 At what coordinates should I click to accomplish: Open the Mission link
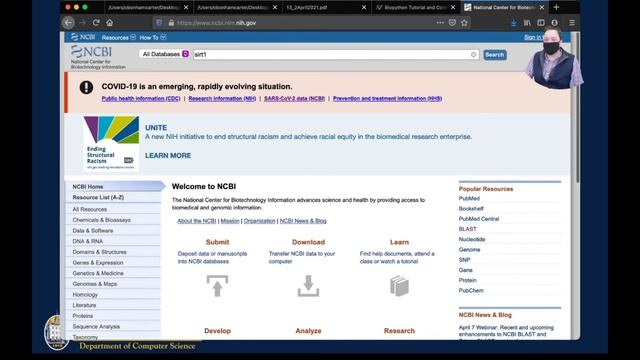pos(230,221)
